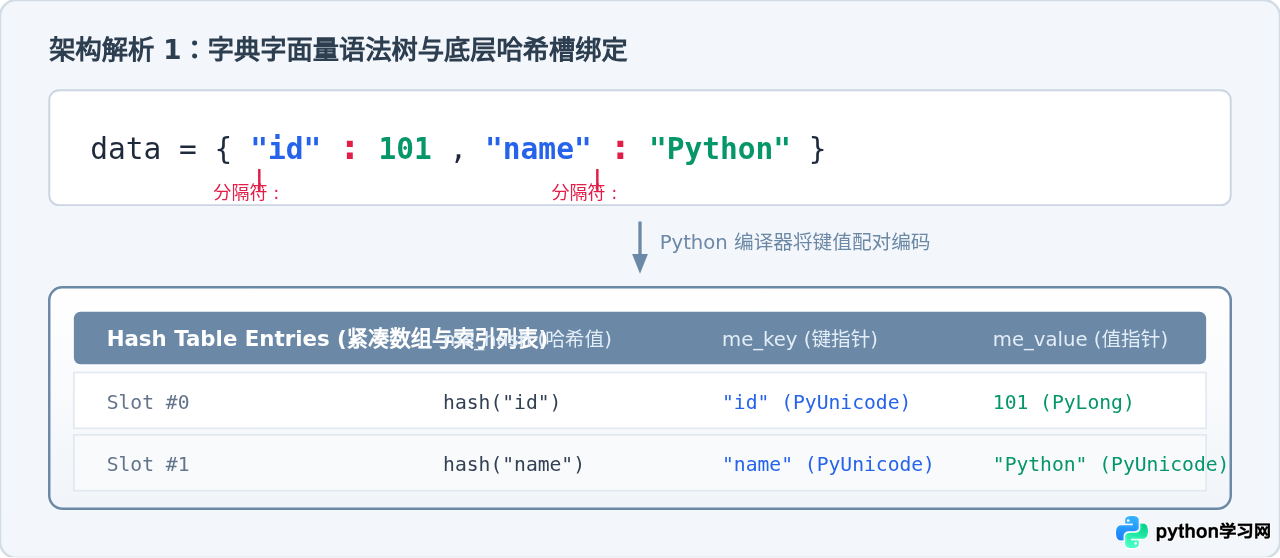Click the "Python" (PyUnicode) cell
This screenshot has height=558, width=1280.
1111,464
